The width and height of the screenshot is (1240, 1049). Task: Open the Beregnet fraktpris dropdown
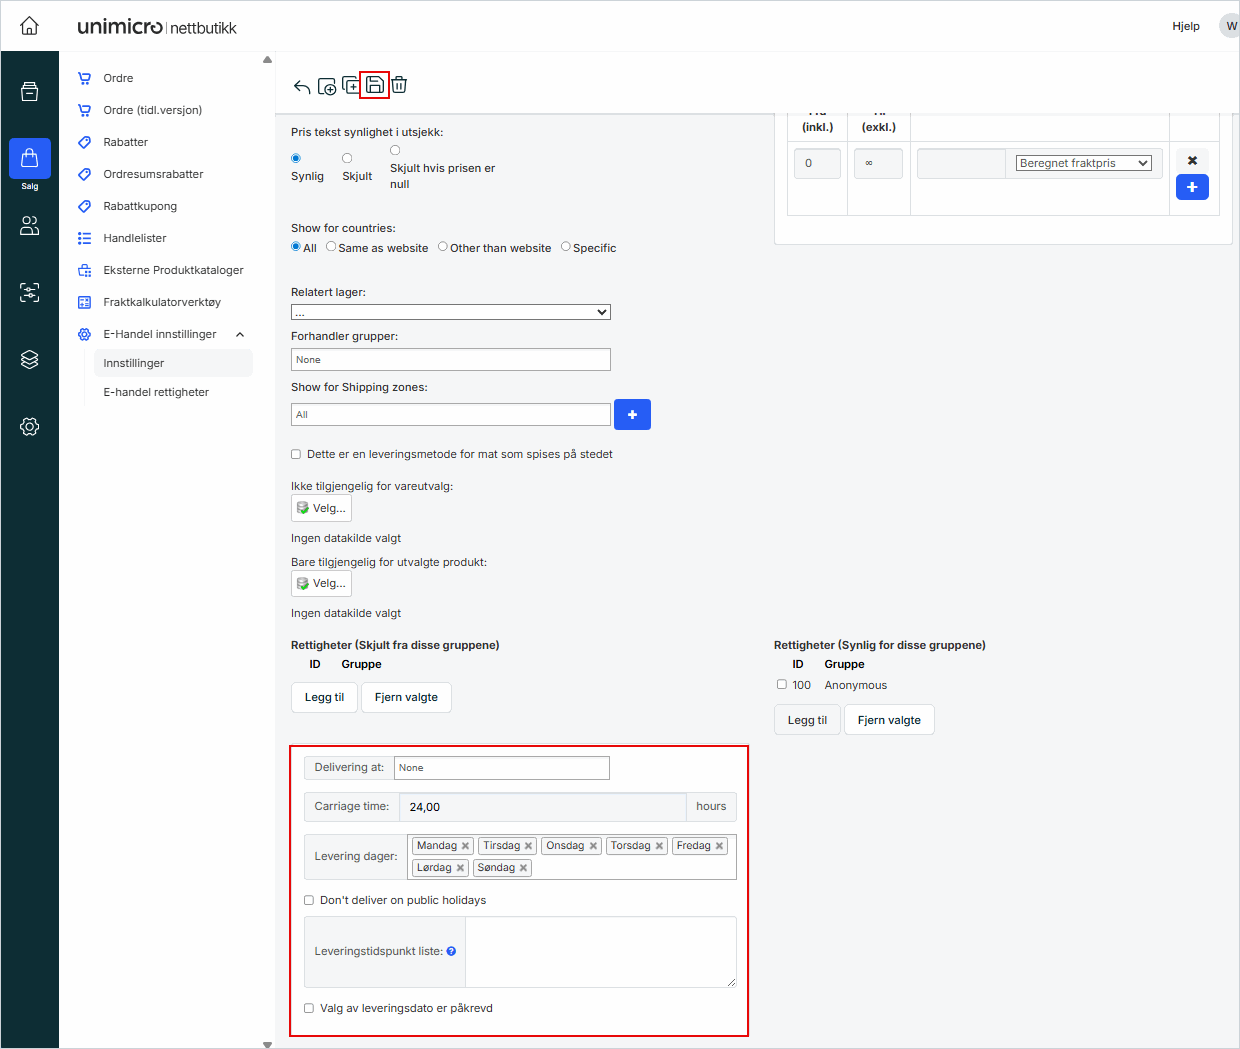[1083, 163]
